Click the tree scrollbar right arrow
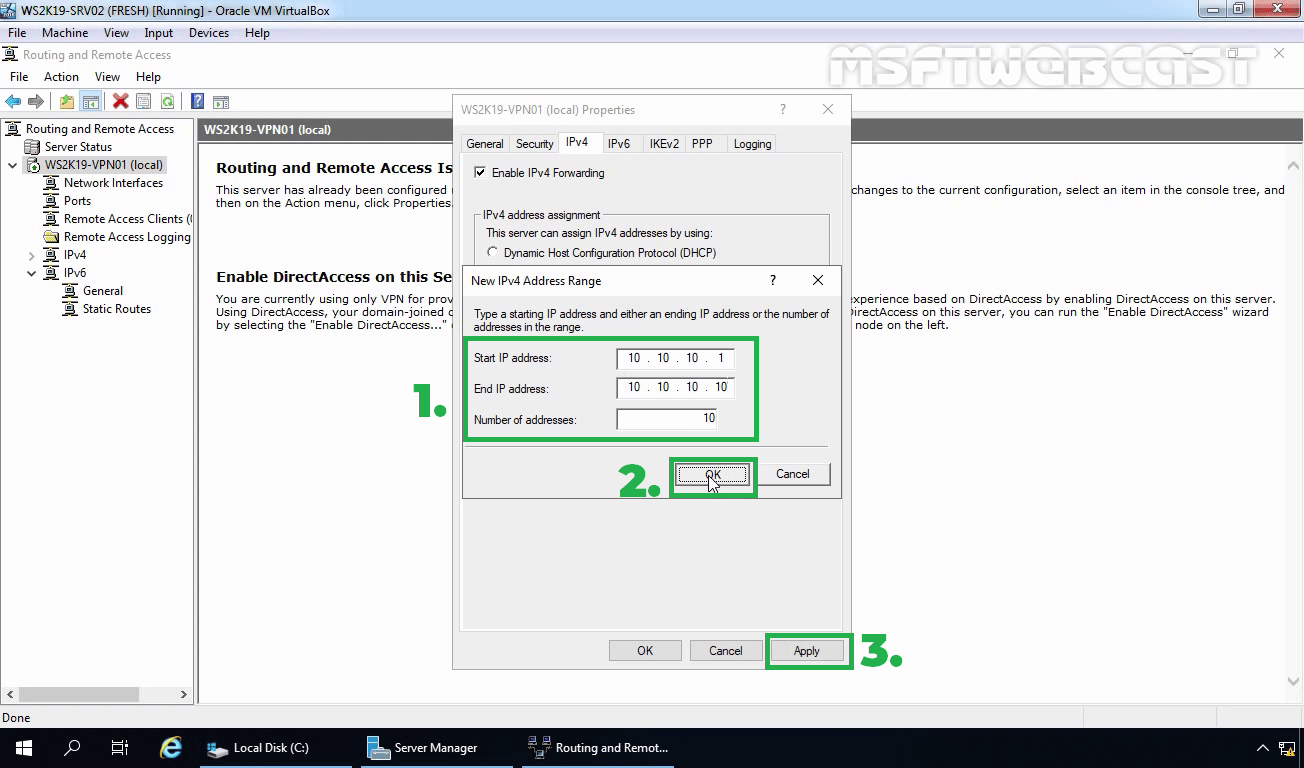The height and width of the screenshot is (768, 1304). [x=183, y=694]
